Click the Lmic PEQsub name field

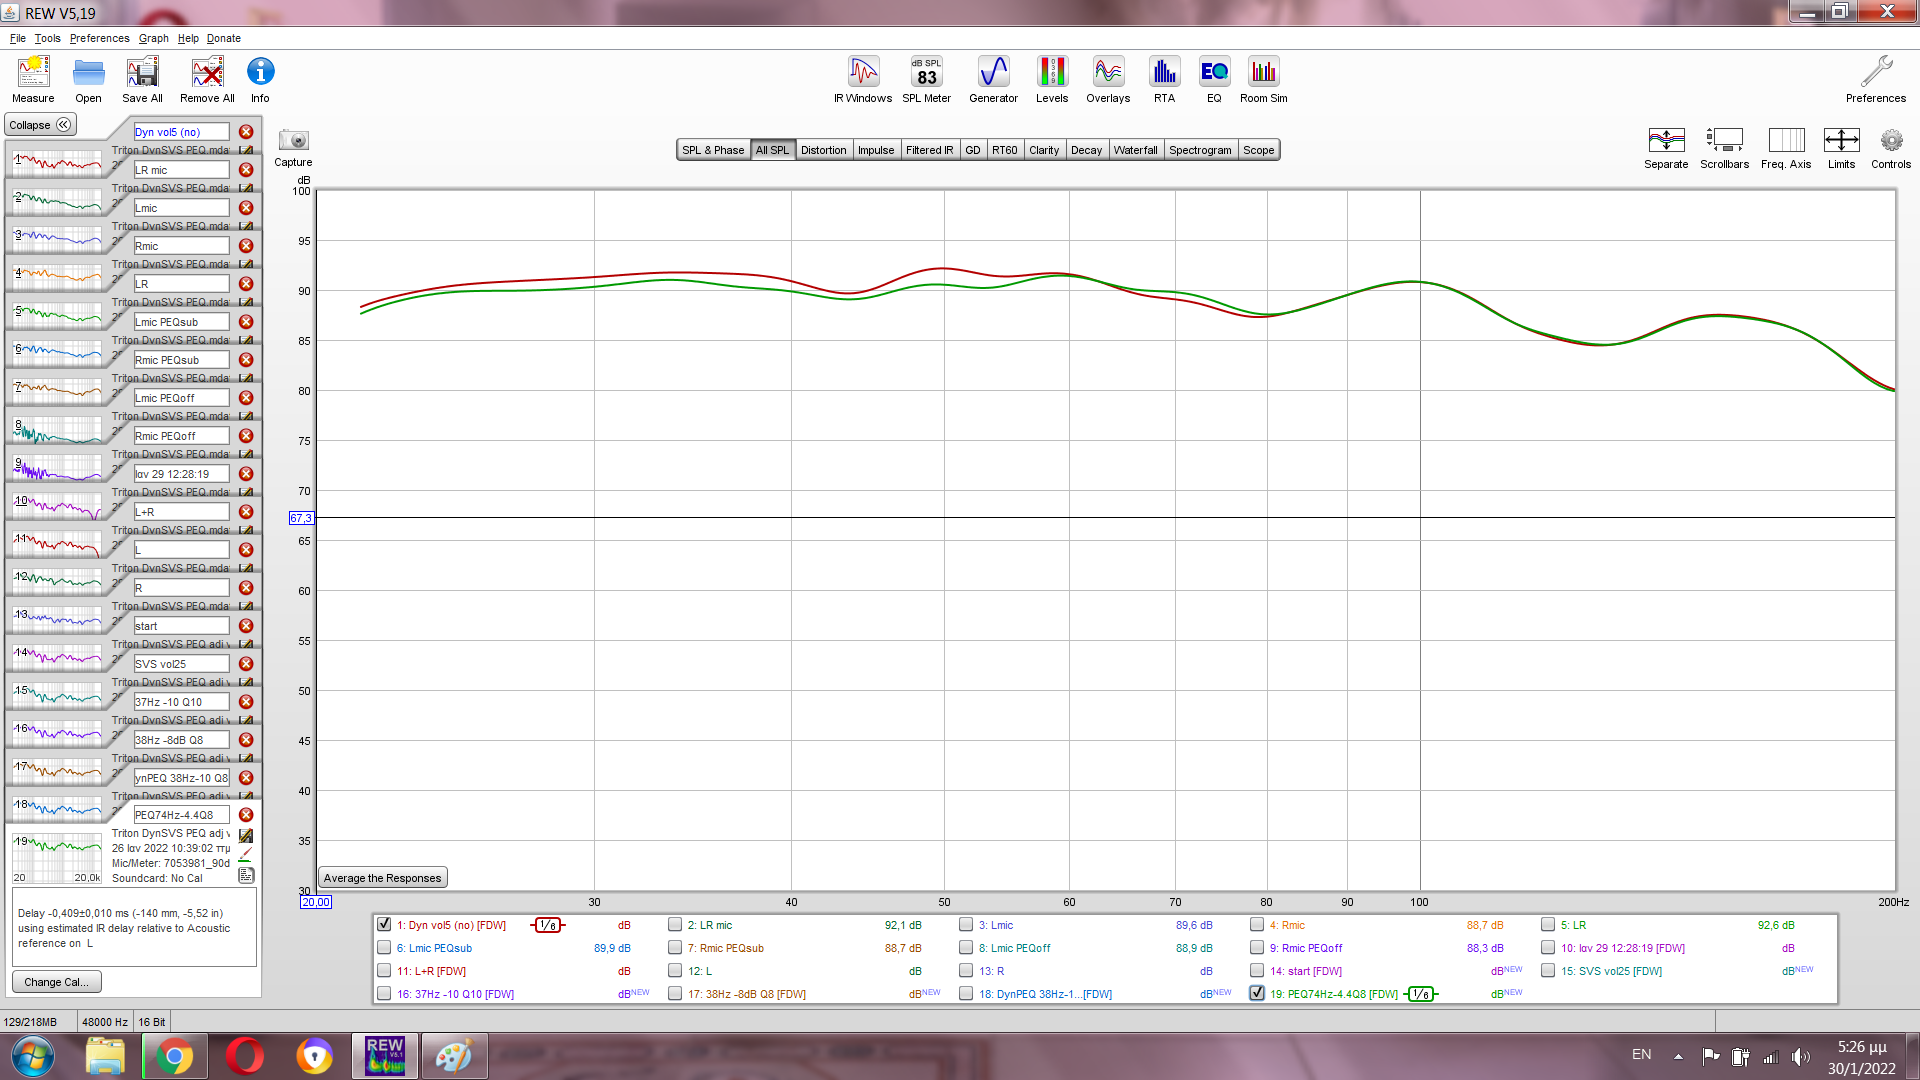tap(181, 322)
